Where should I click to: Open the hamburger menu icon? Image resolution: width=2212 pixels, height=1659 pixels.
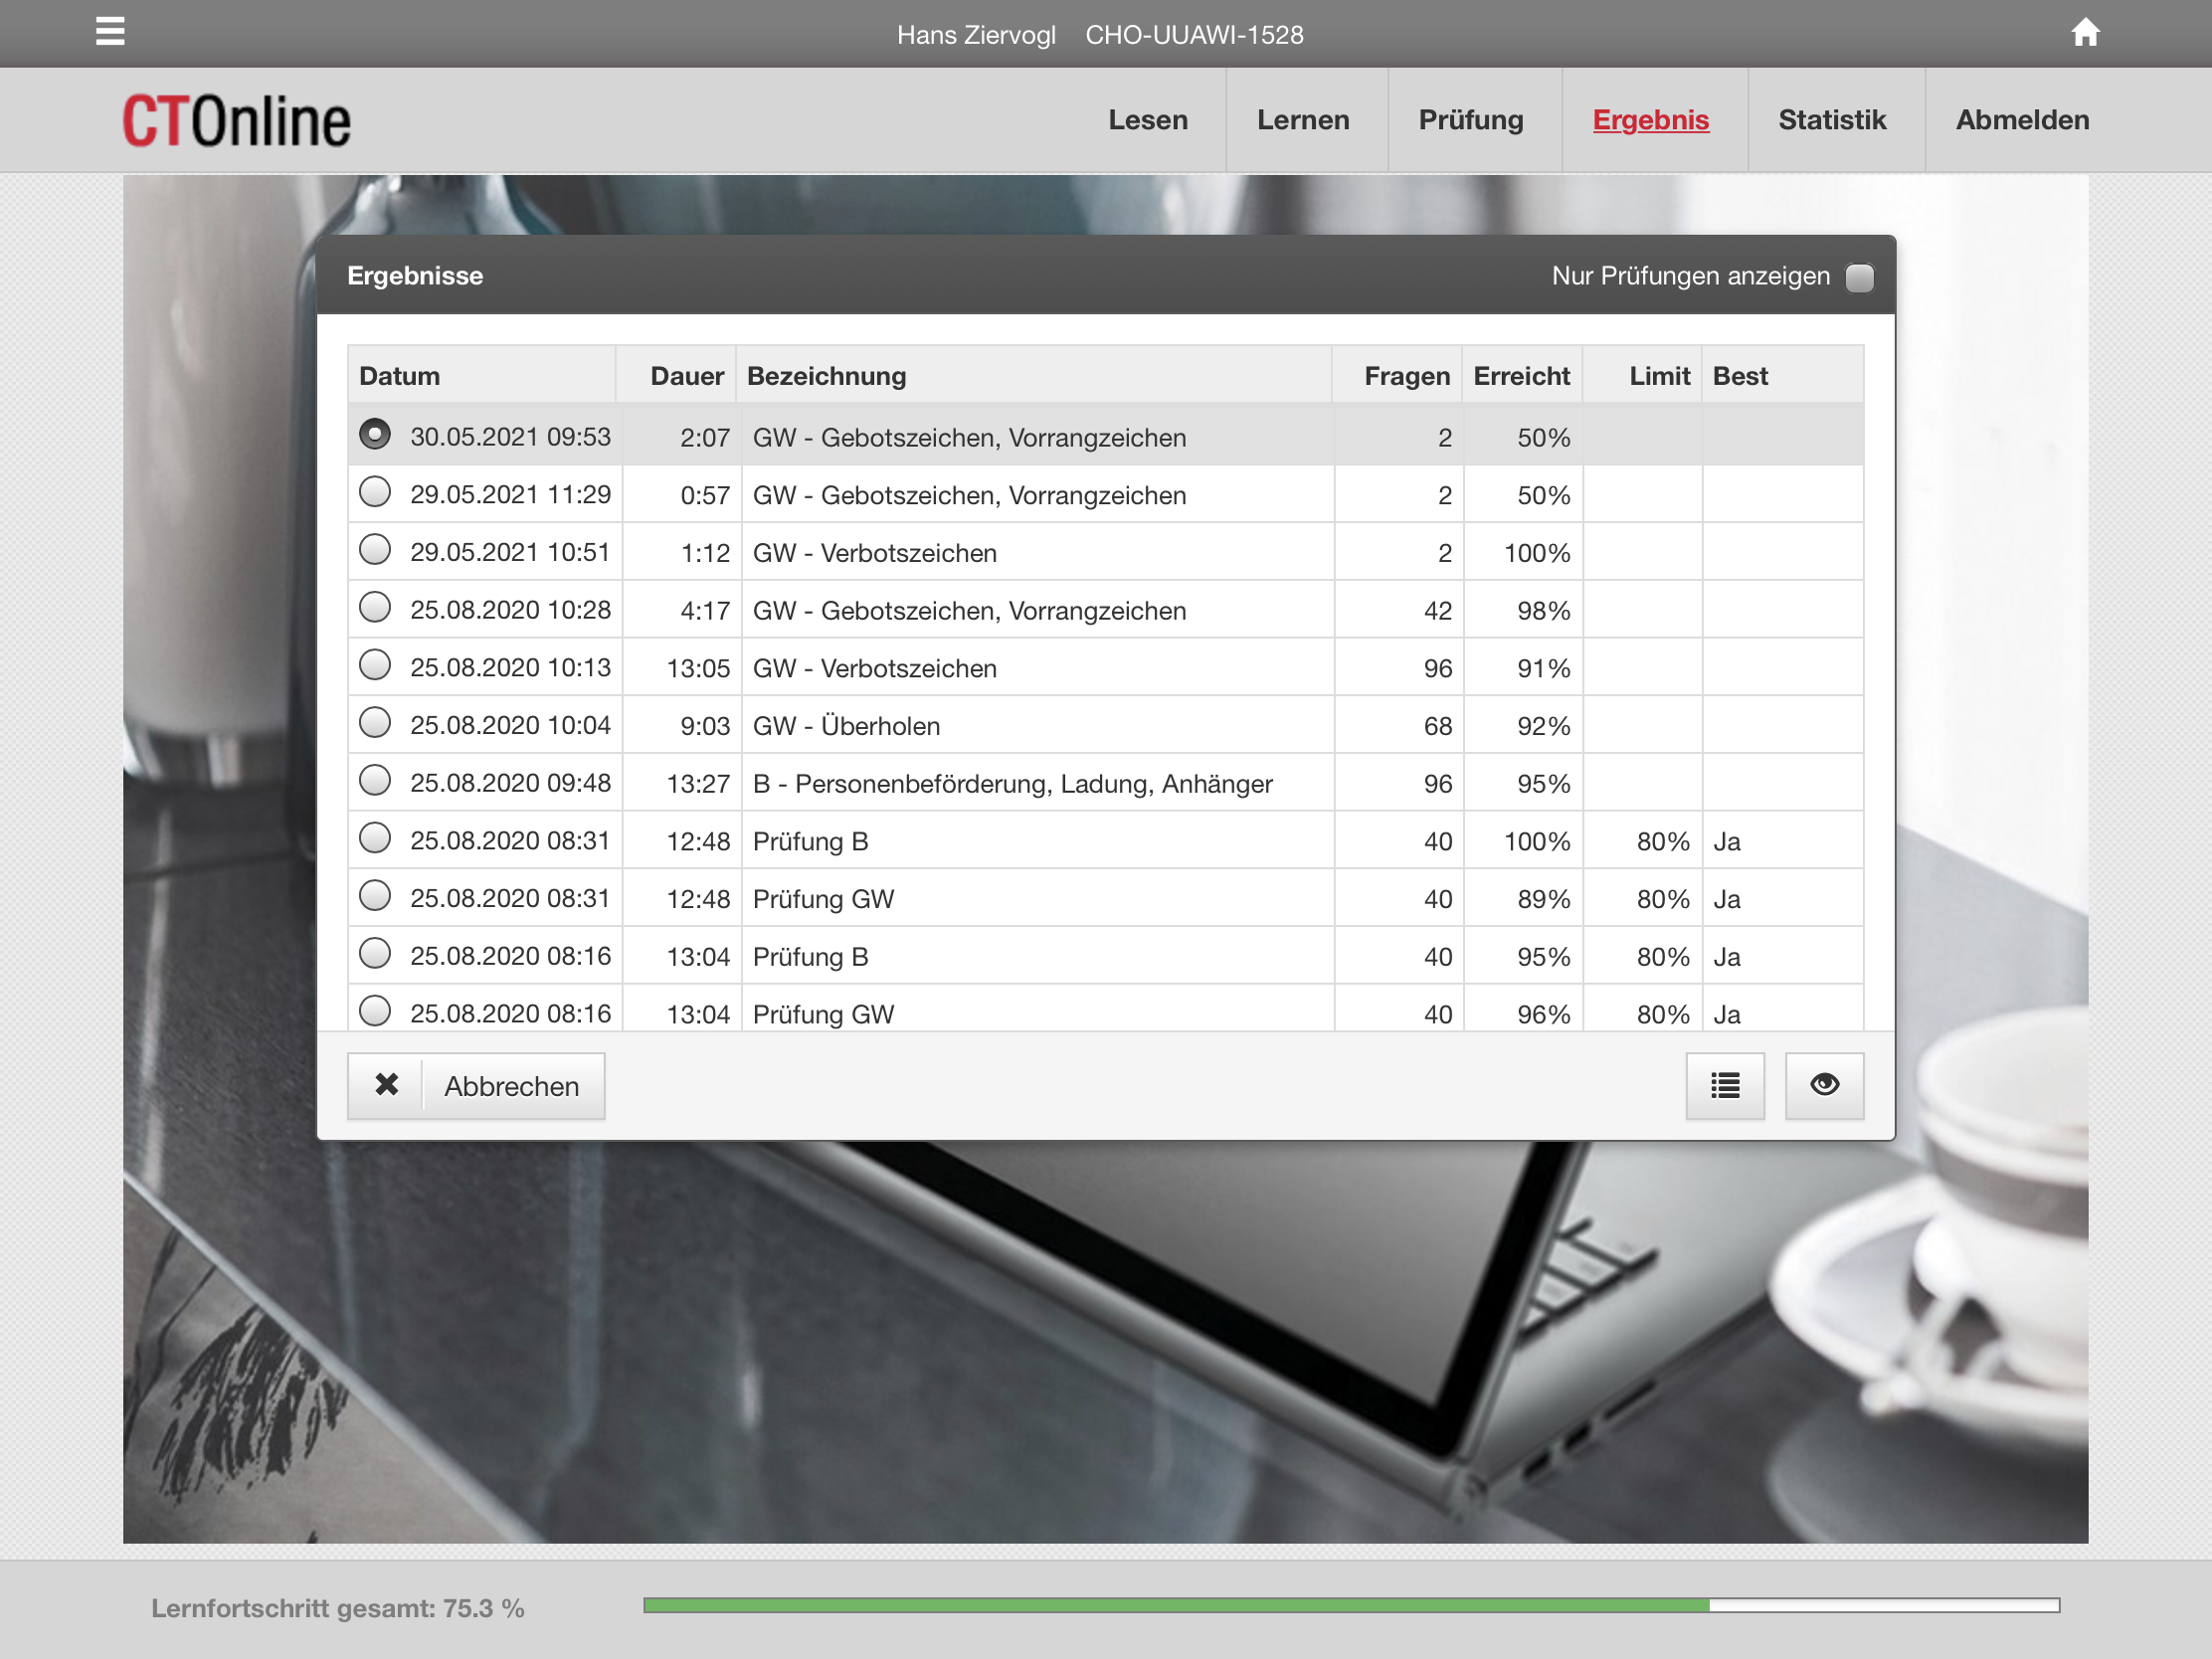[x=110, y=32]
